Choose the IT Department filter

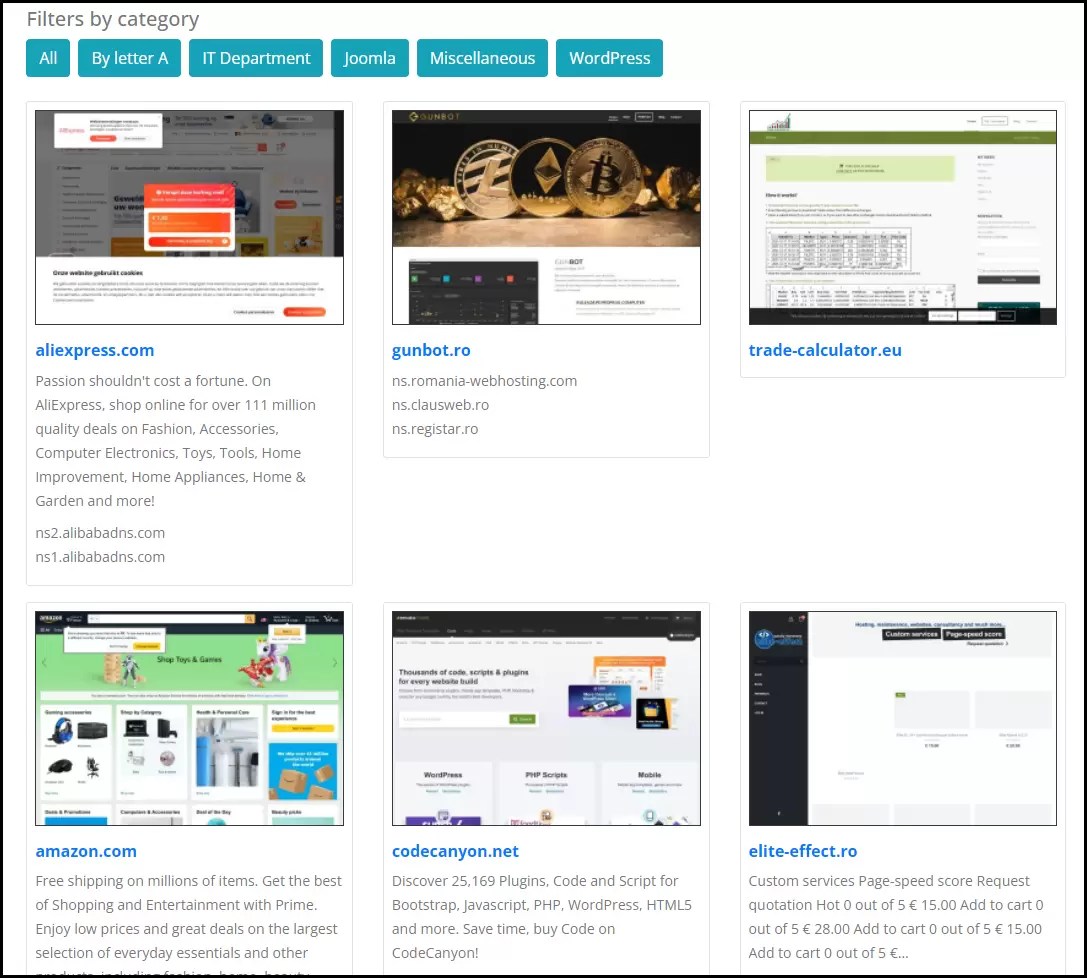pos(256,58)
